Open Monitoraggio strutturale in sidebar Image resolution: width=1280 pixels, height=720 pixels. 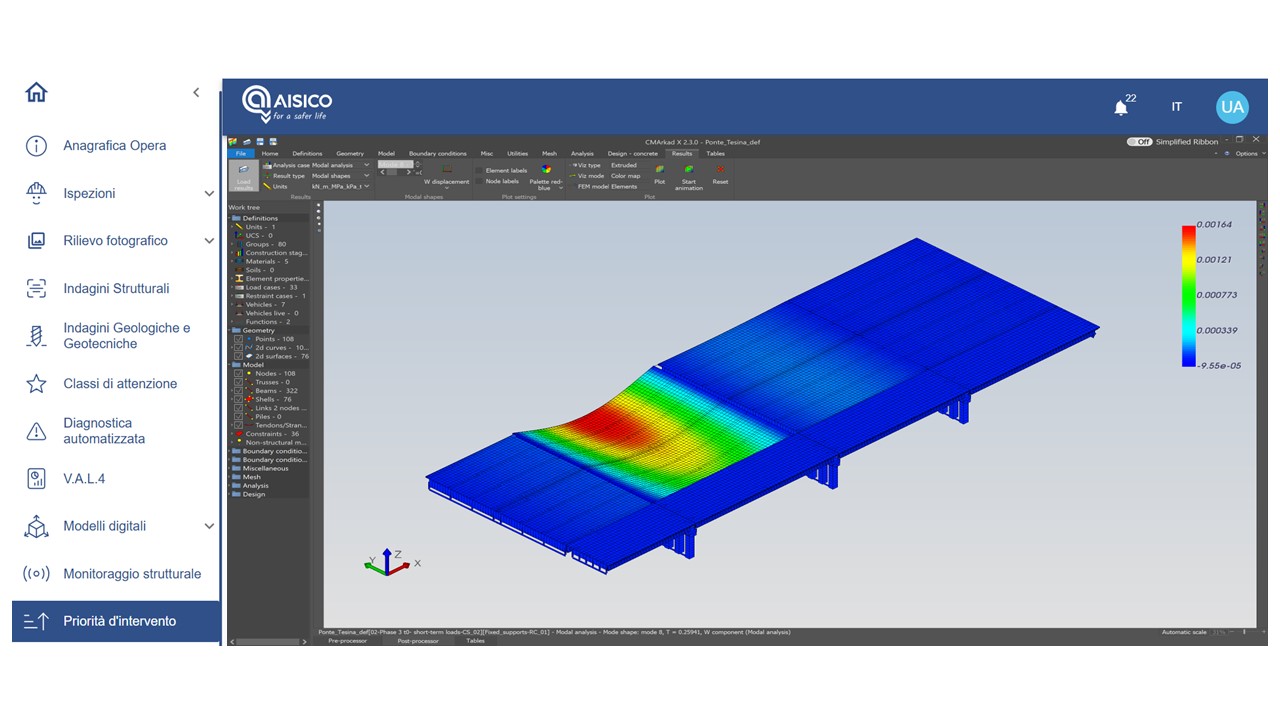coord(131,574)
